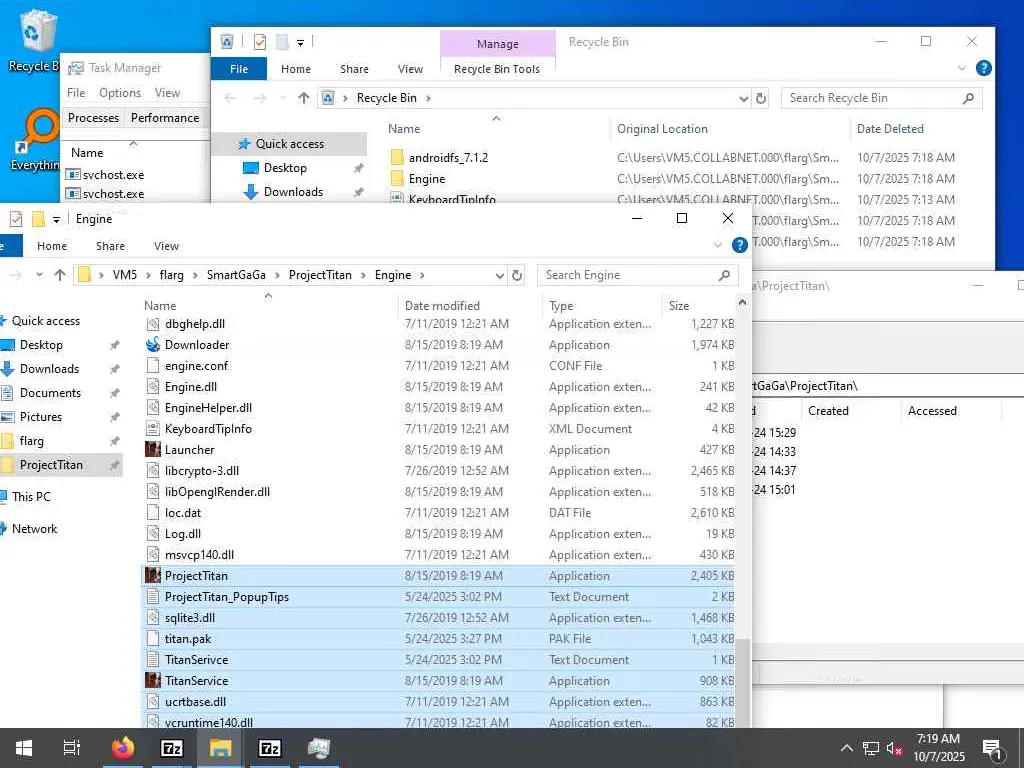Image resolution: width=1024 pixels, height=768 pixels.
Task: Refresh the Engine folder view
Action: click(x=517, y=275)
